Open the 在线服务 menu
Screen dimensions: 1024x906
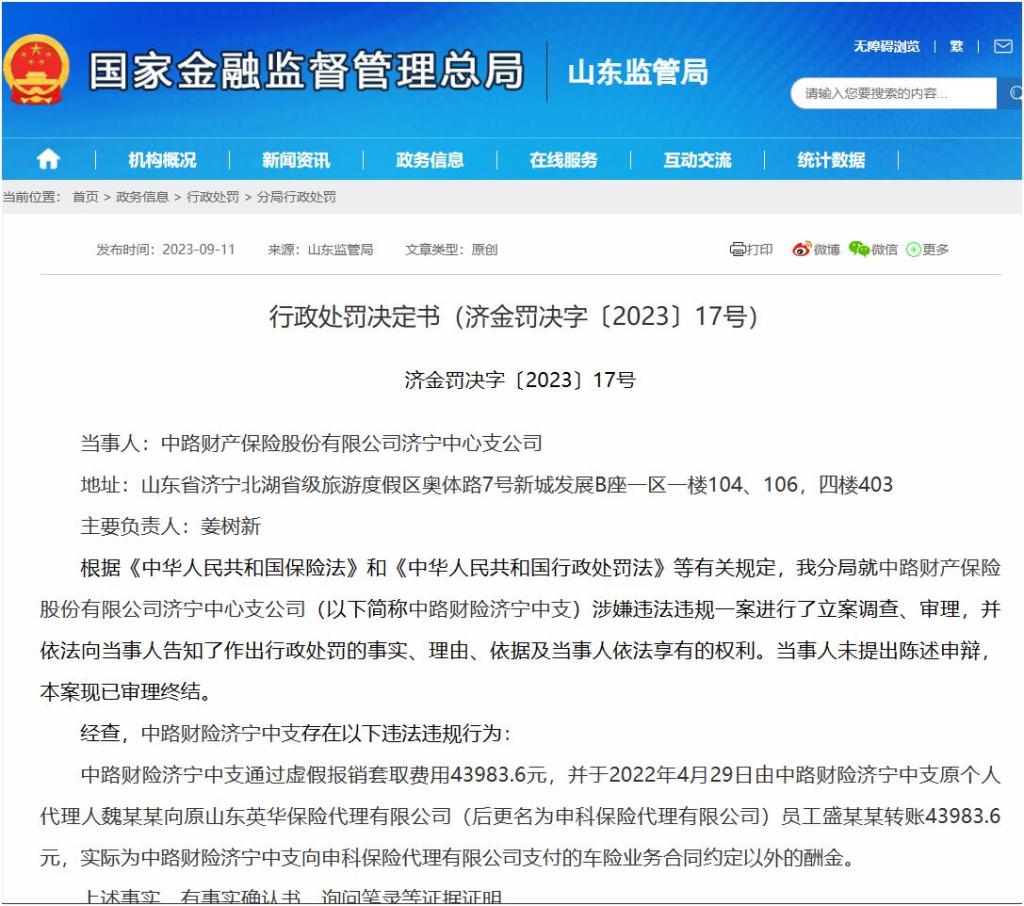tap(564, 160)
